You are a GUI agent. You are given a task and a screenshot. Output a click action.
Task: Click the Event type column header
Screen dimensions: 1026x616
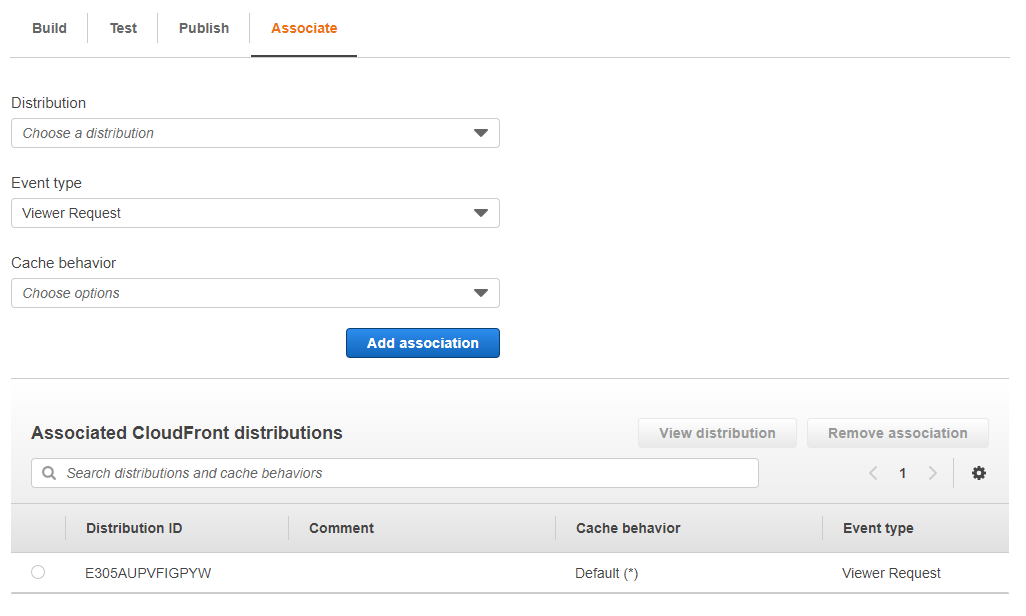pyautogui.click(x=877, y=528)
